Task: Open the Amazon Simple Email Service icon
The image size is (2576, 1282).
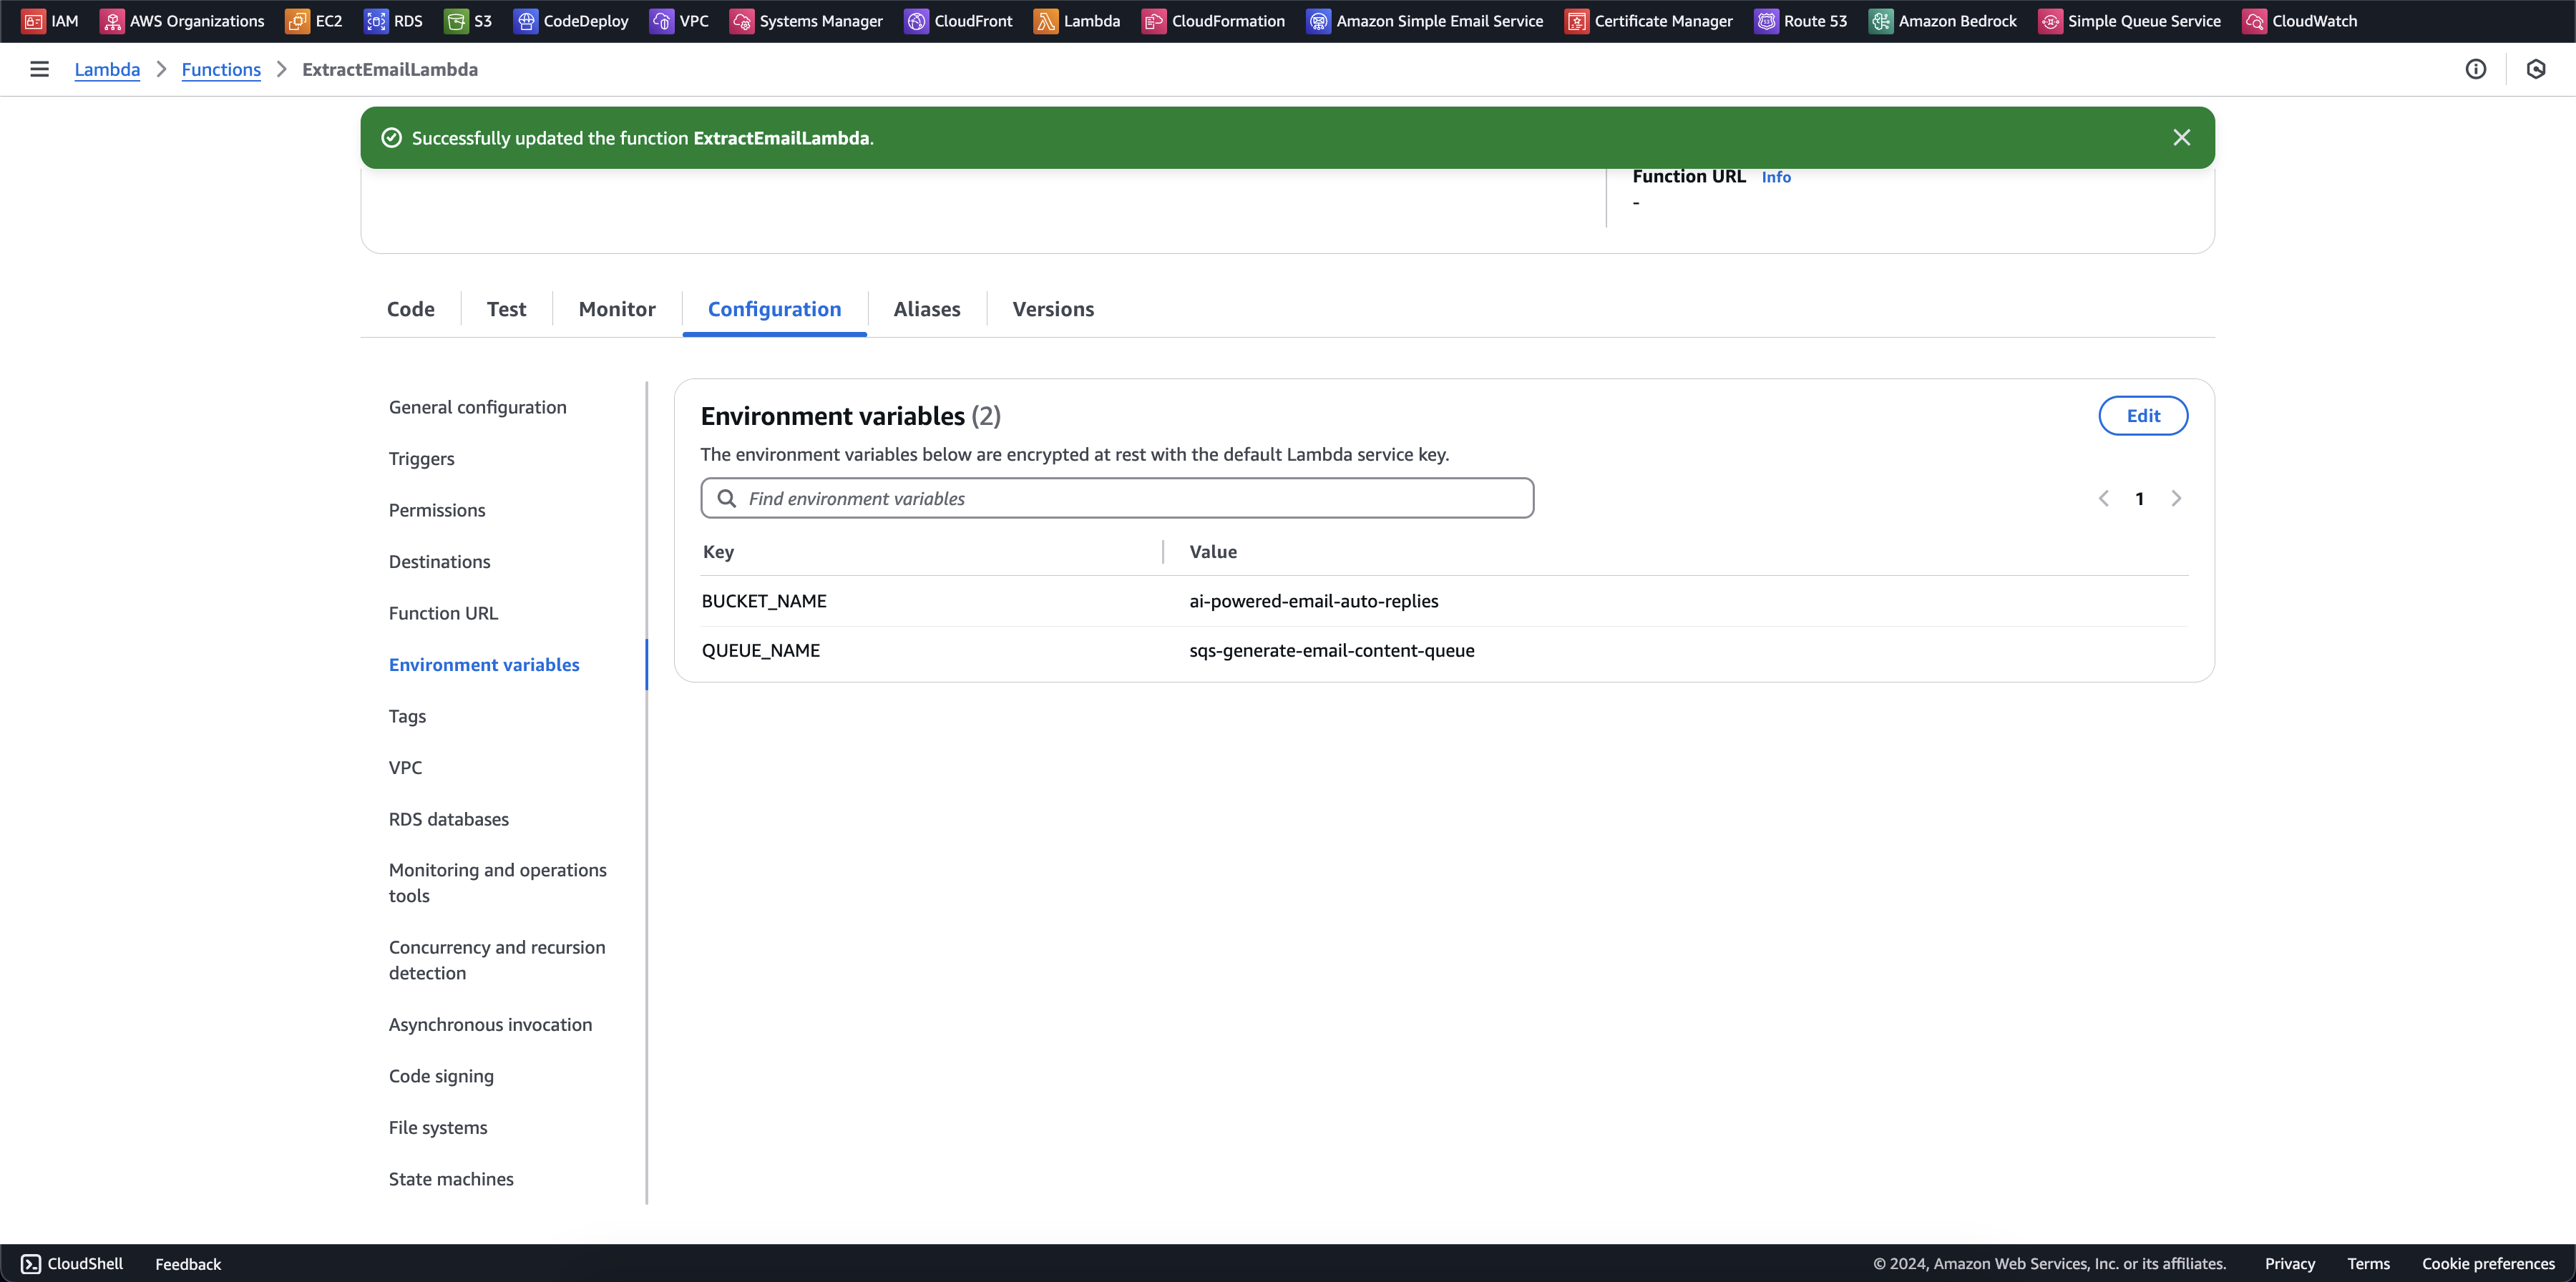Action: pyautogui.click(x=1319, y=21)
